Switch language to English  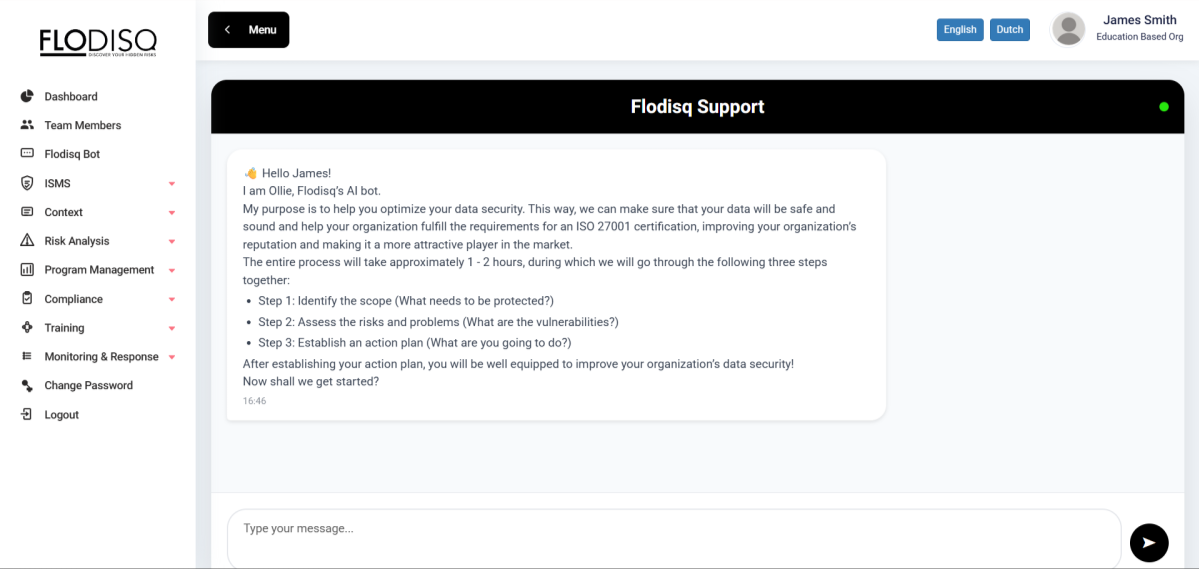coord(959,30)
